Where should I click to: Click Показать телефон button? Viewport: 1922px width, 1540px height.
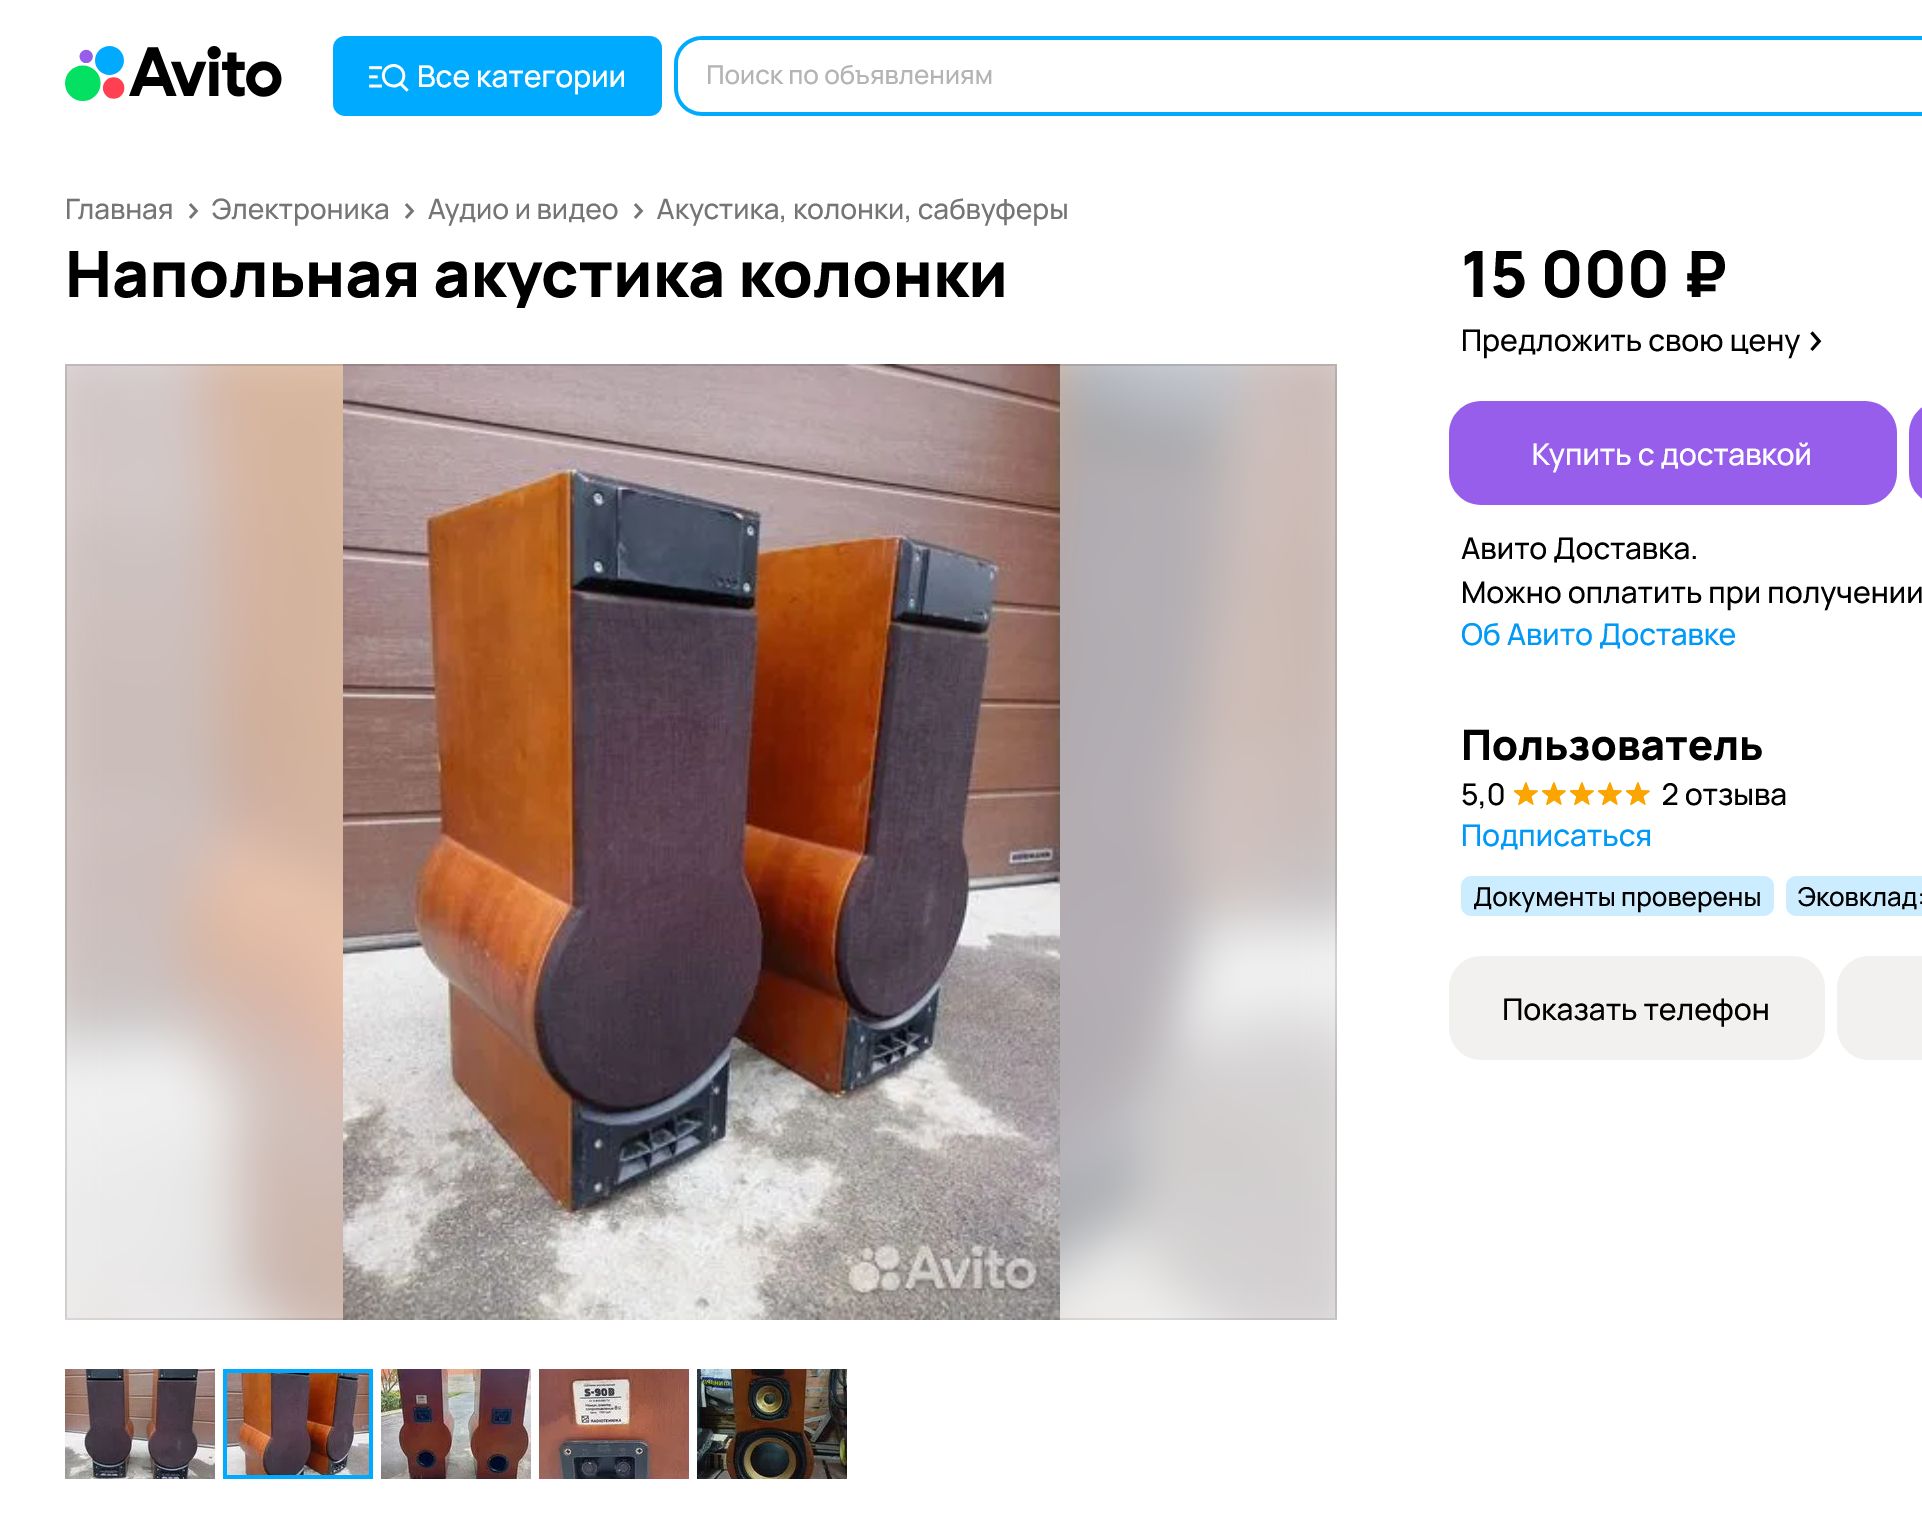tap(1636, 1009)
